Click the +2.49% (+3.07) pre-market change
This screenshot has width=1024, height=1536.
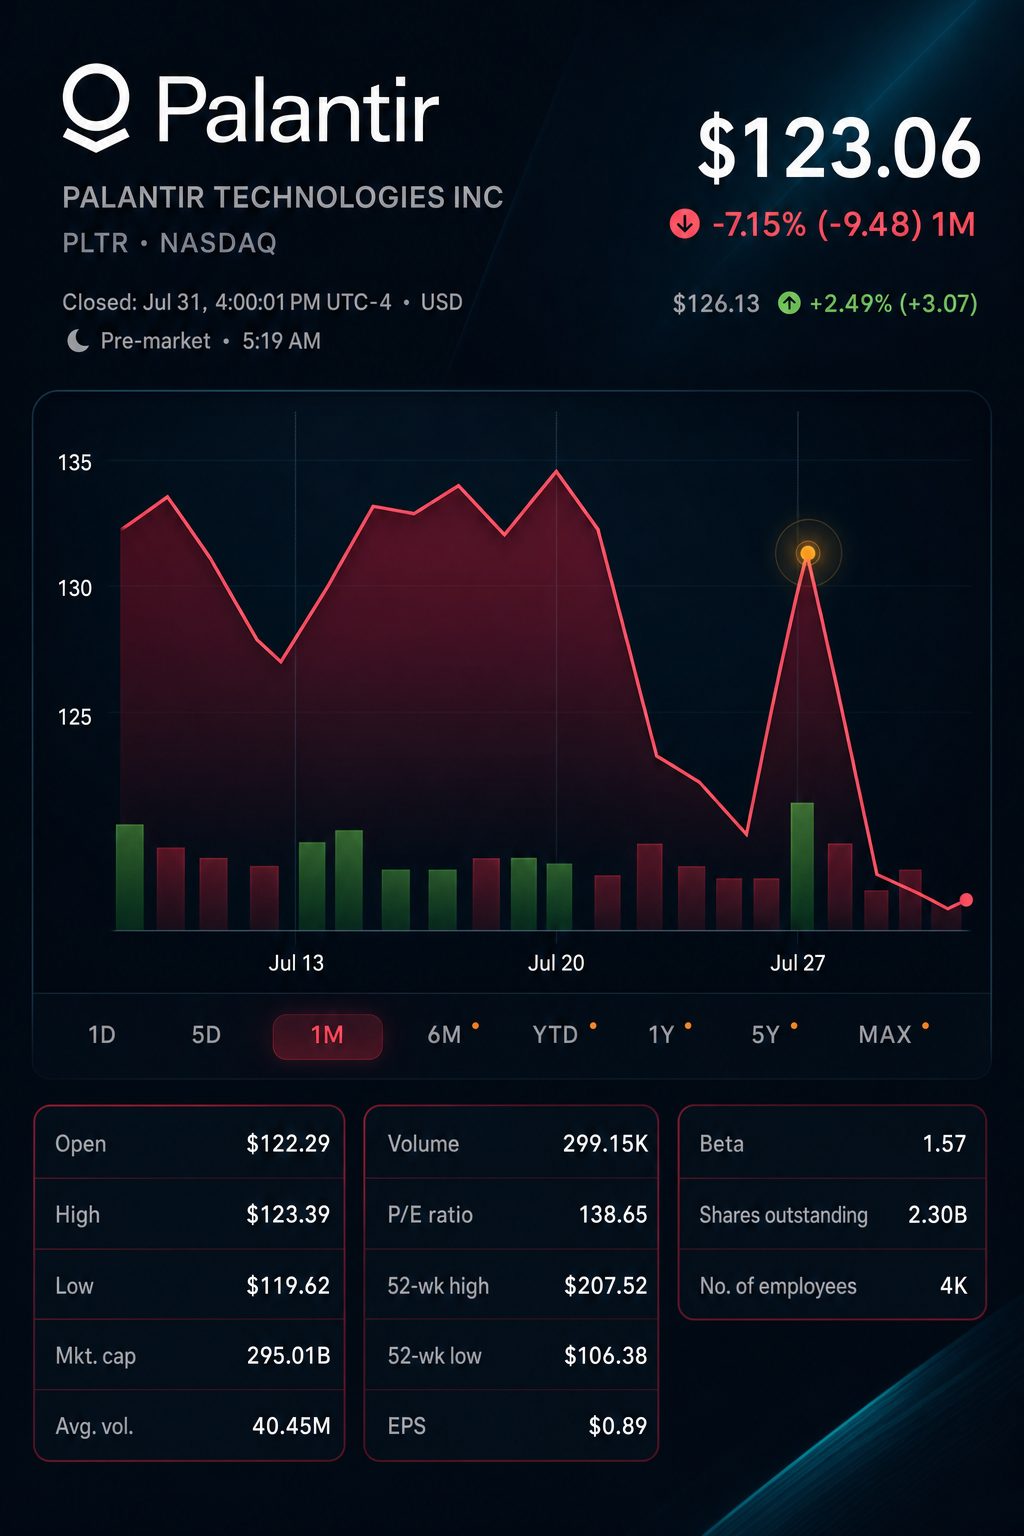point(893,303)
